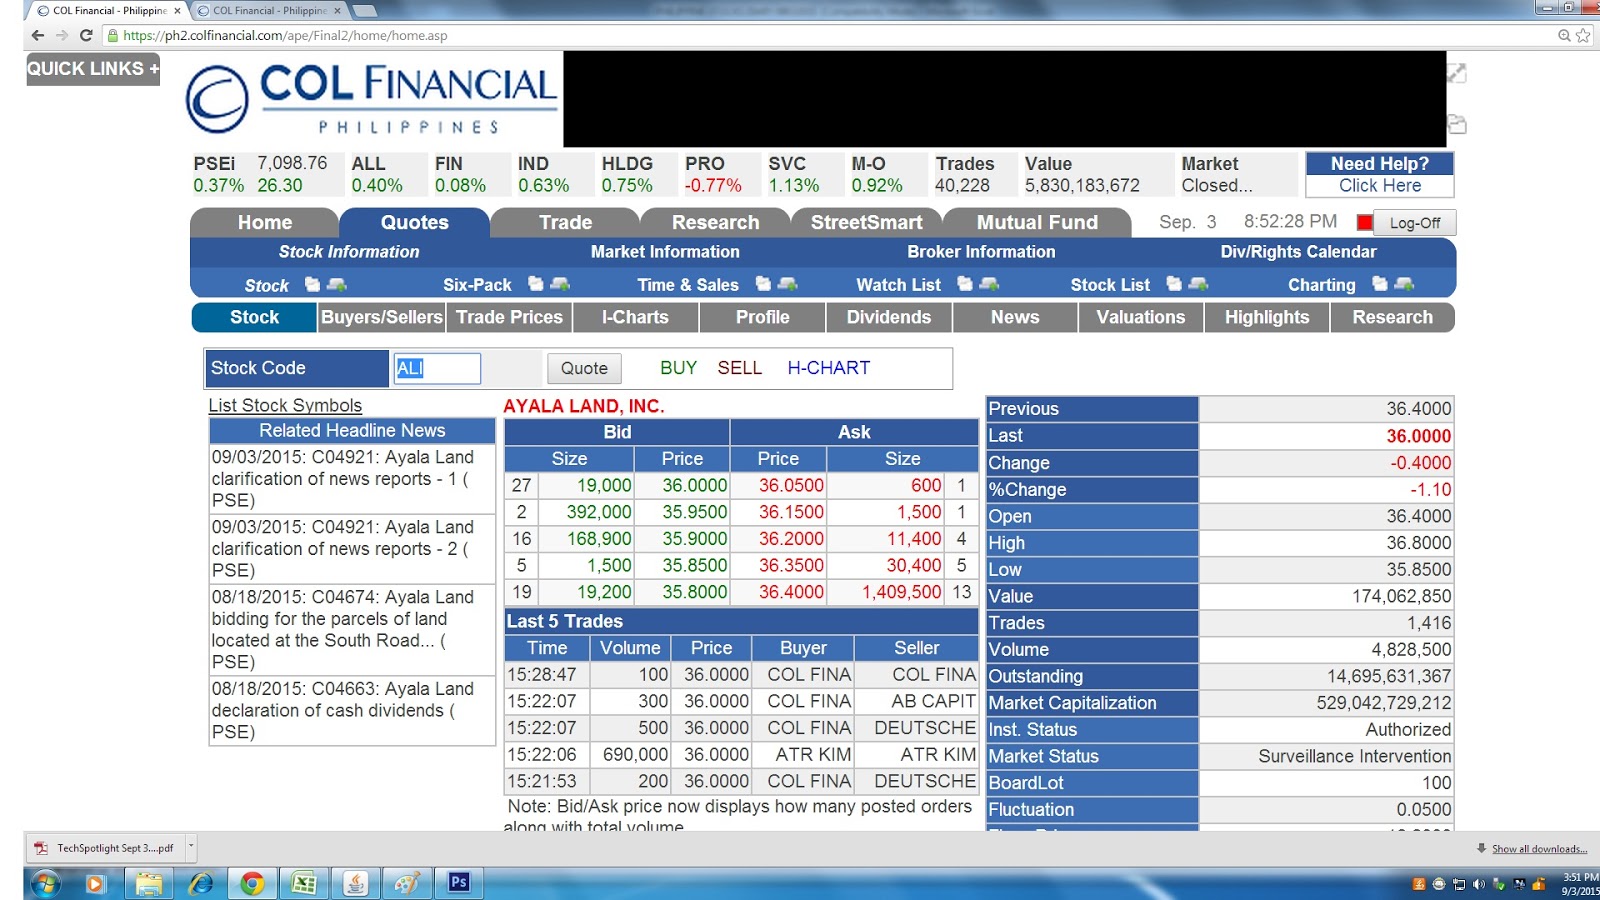The height and width of the screenshot is (900, 1600).
Task: Click the 690,000 volume trade cell
Action: point(631,755)
